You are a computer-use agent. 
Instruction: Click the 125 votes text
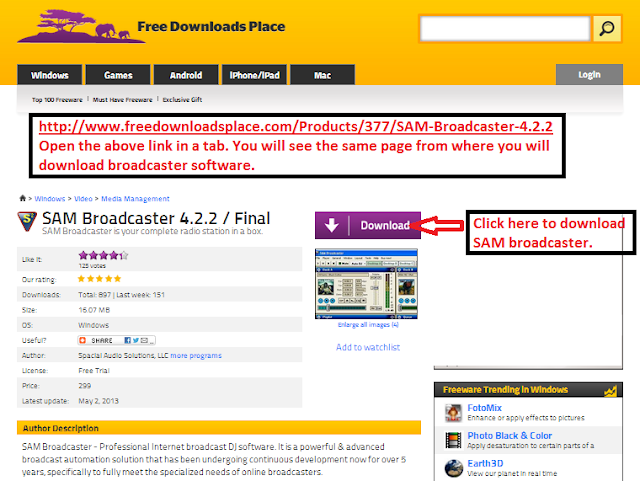[x=92, y=266]
